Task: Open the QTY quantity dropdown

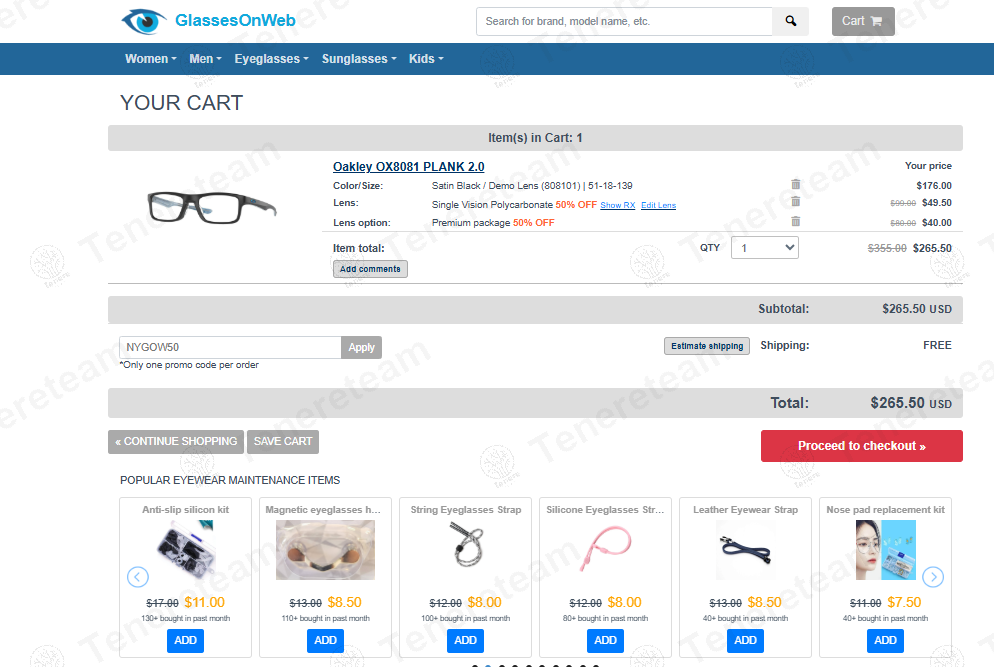Action: pyautogui.click(x=764, y=247)
